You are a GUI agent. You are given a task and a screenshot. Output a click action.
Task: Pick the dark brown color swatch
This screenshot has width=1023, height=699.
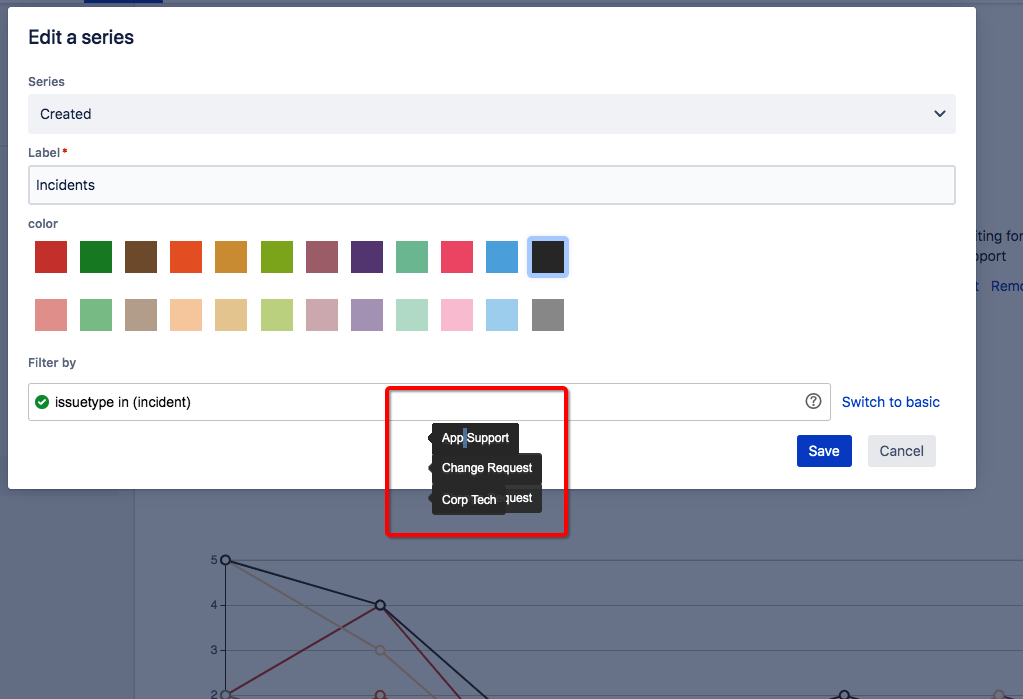coord(141,257)
